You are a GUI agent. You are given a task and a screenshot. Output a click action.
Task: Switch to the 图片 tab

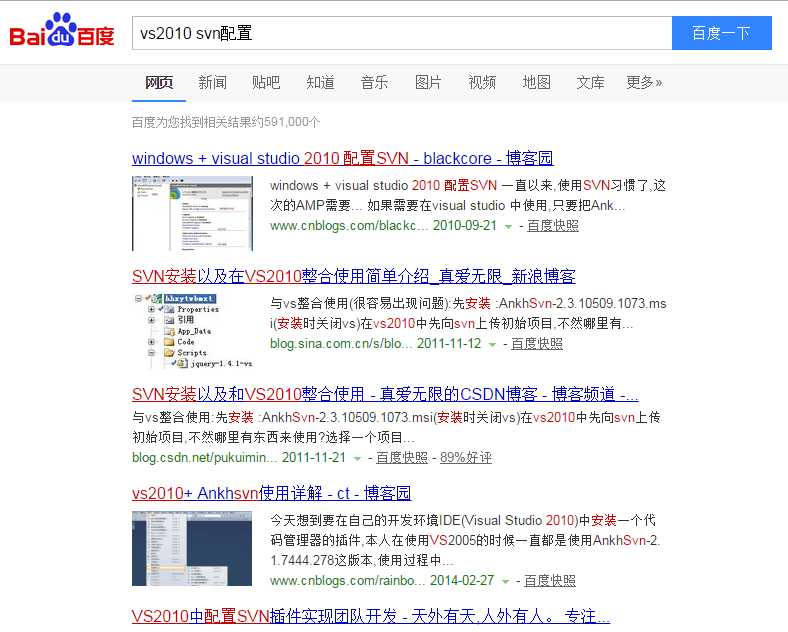[x=428, y=82]
